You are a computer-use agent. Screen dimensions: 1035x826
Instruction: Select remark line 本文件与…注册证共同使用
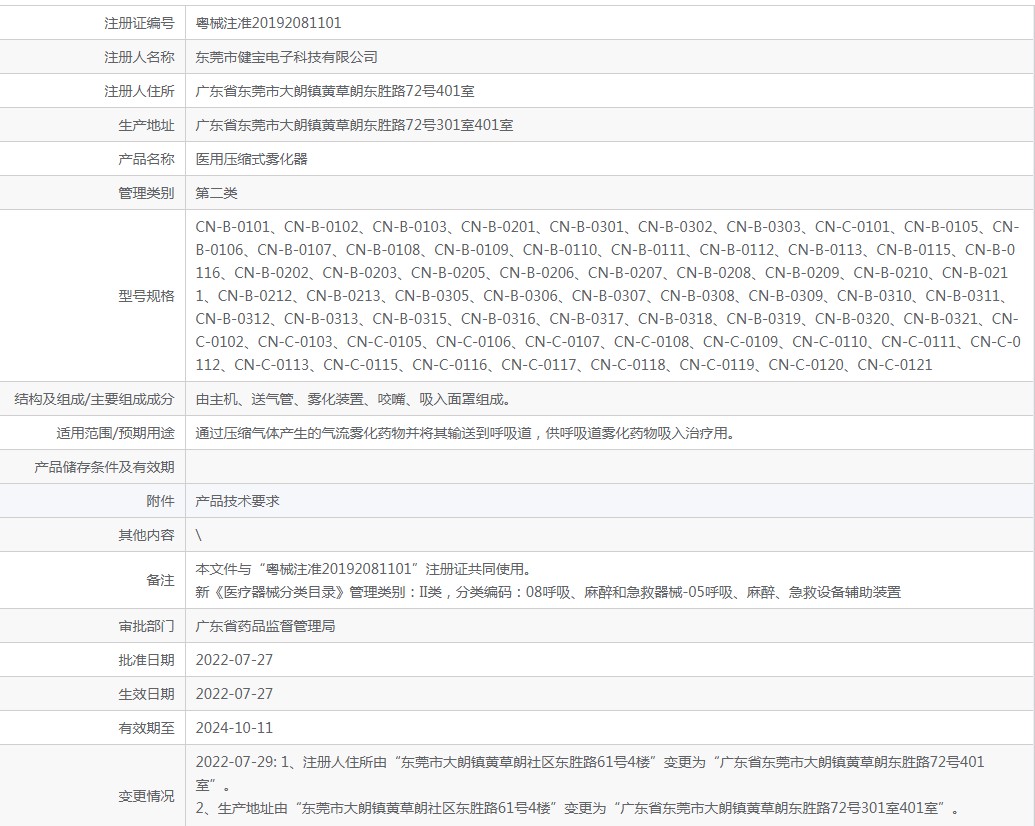click(364, 569)
